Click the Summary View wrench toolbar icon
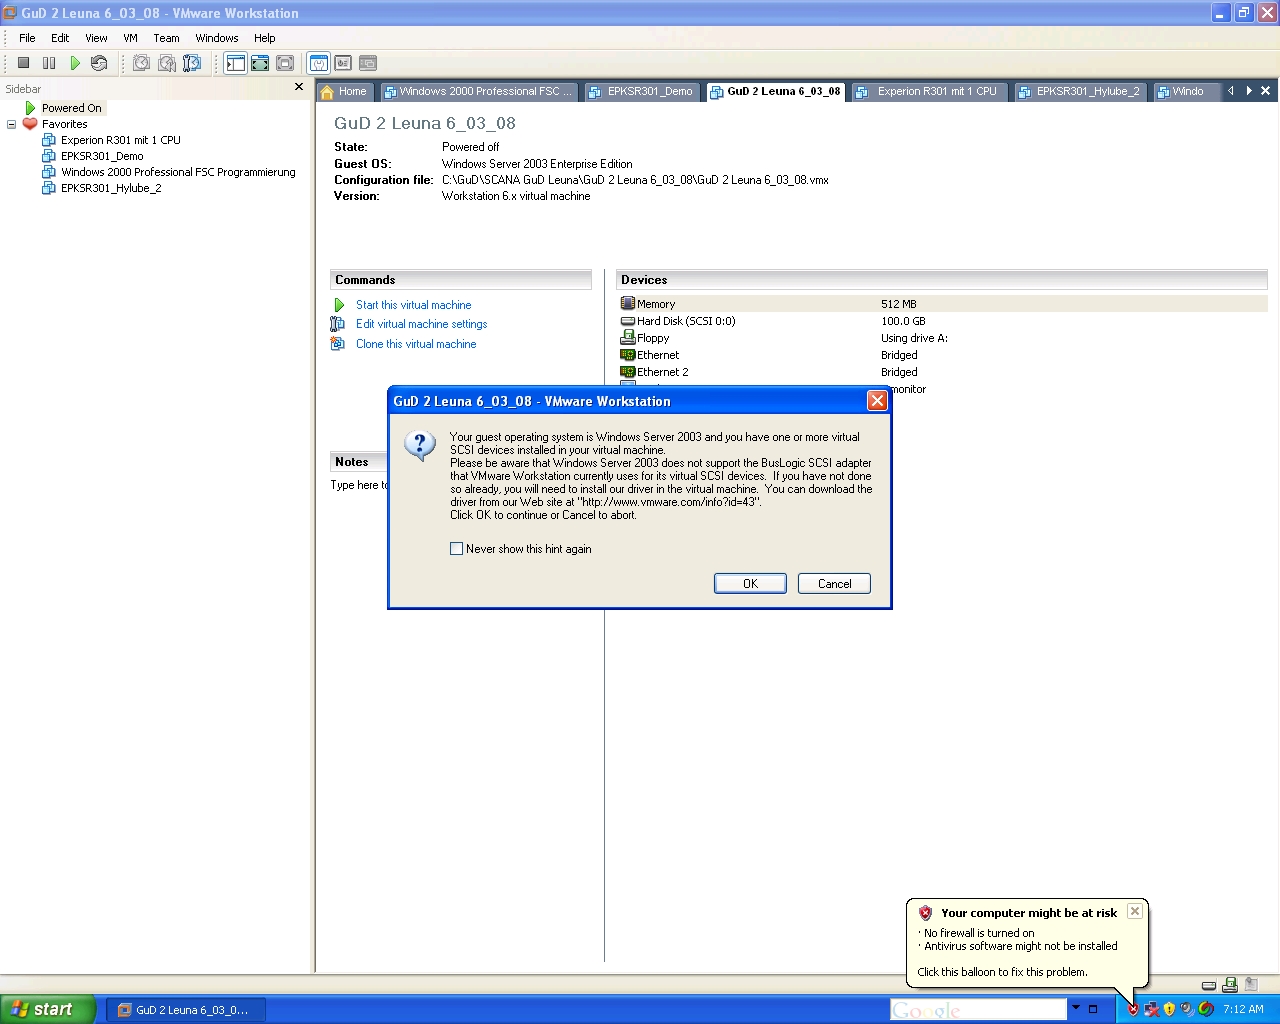Viewport: 1280px width, 1024px height. [319, 63]
